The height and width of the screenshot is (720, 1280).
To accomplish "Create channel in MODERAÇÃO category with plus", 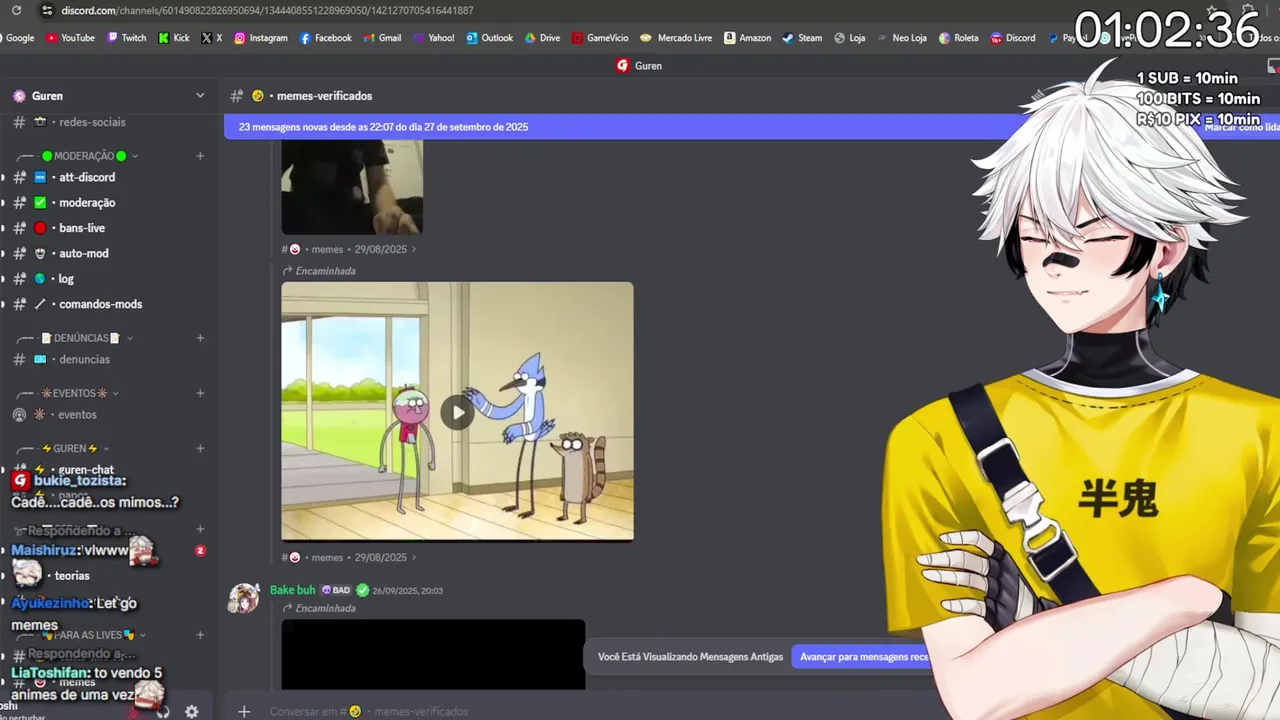I will pyautogui.click(x=200, y=156).
